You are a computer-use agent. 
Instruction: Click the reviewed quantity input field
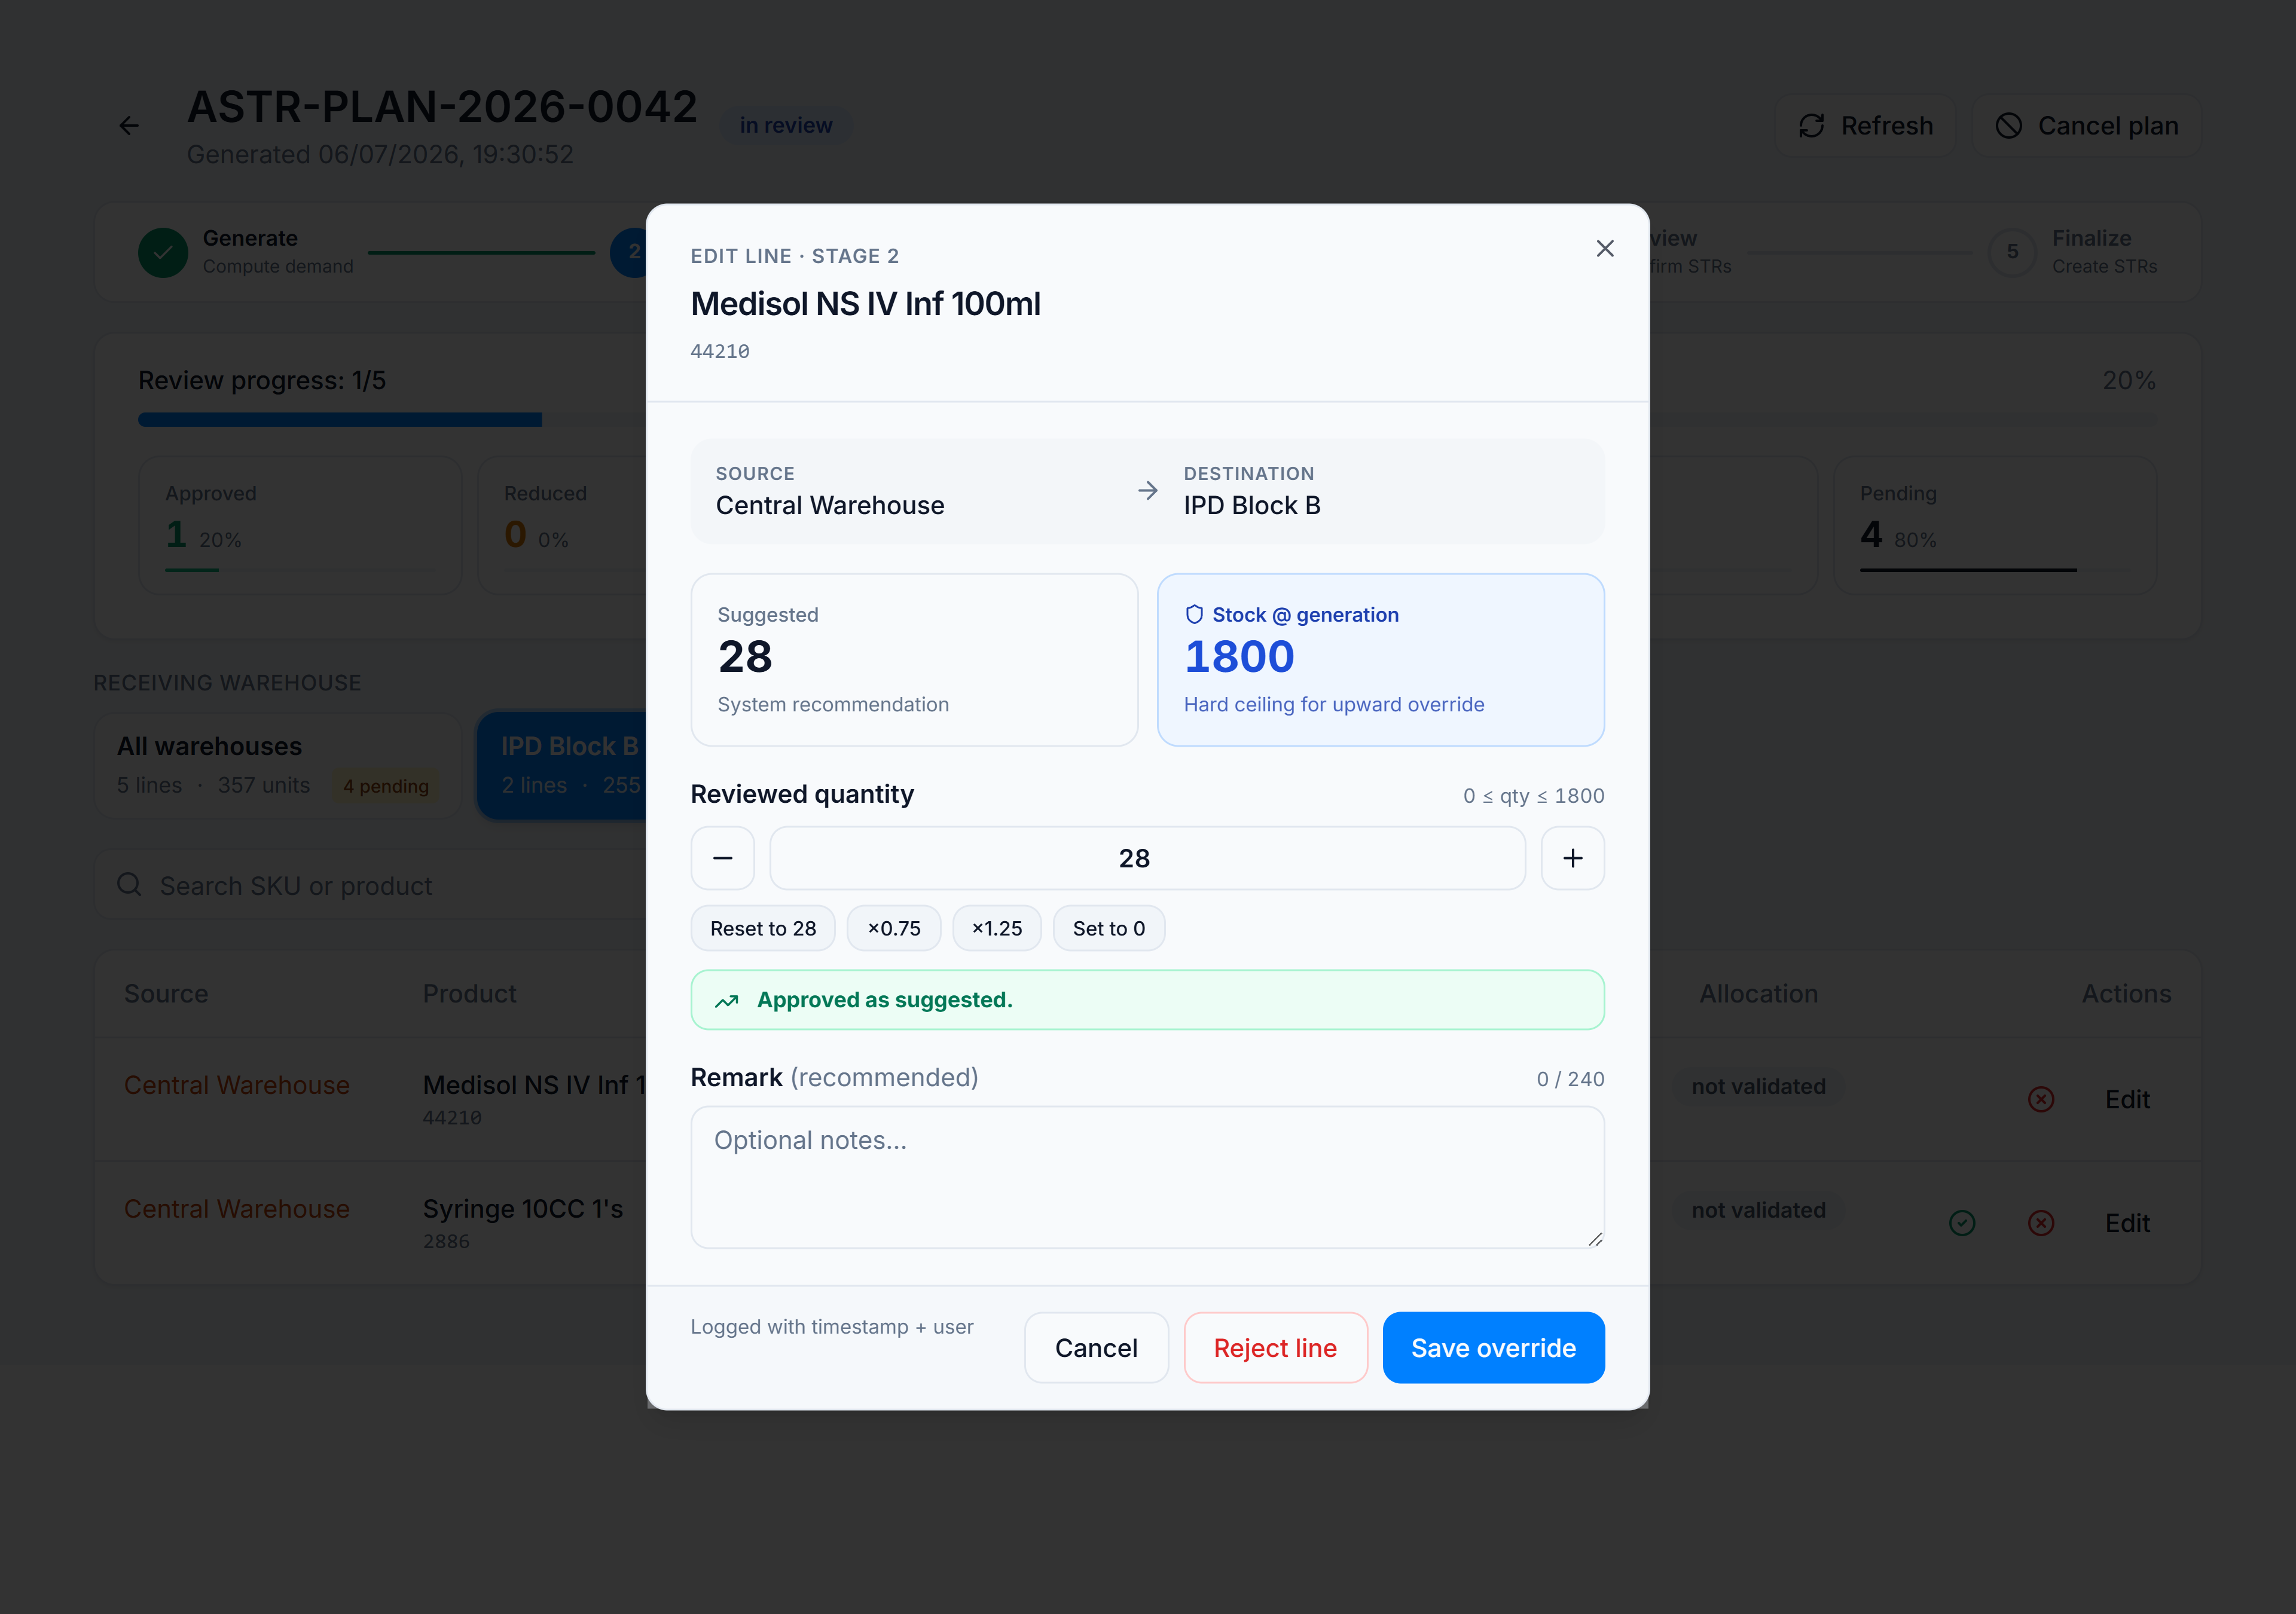1147,858
